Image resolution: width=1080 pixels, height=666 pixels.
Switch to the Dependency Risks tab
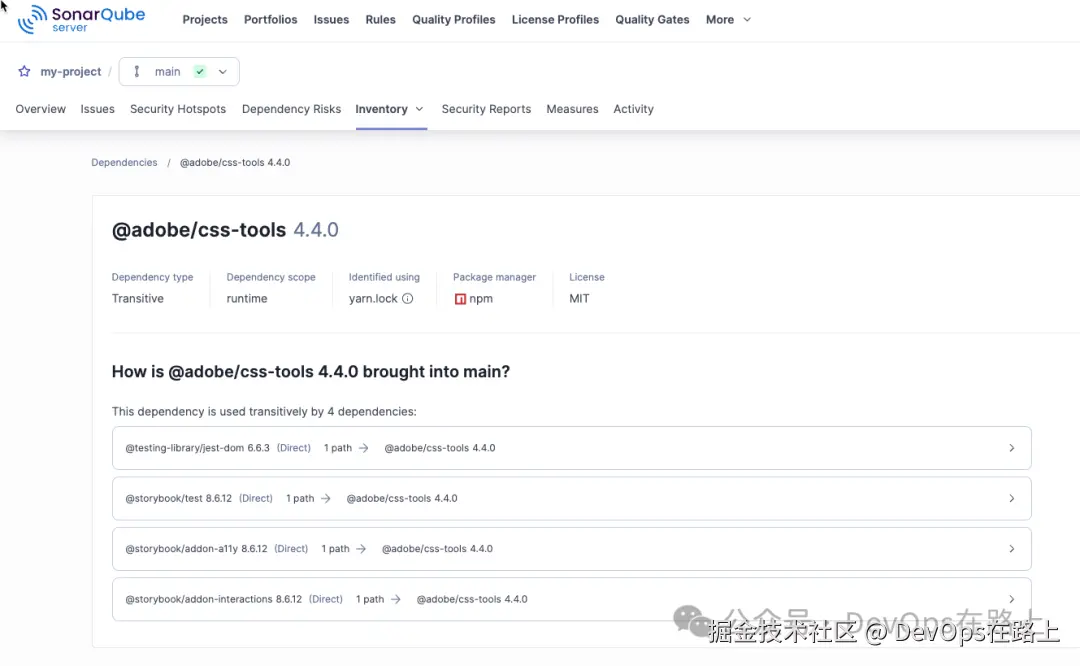tap(291, 109)
